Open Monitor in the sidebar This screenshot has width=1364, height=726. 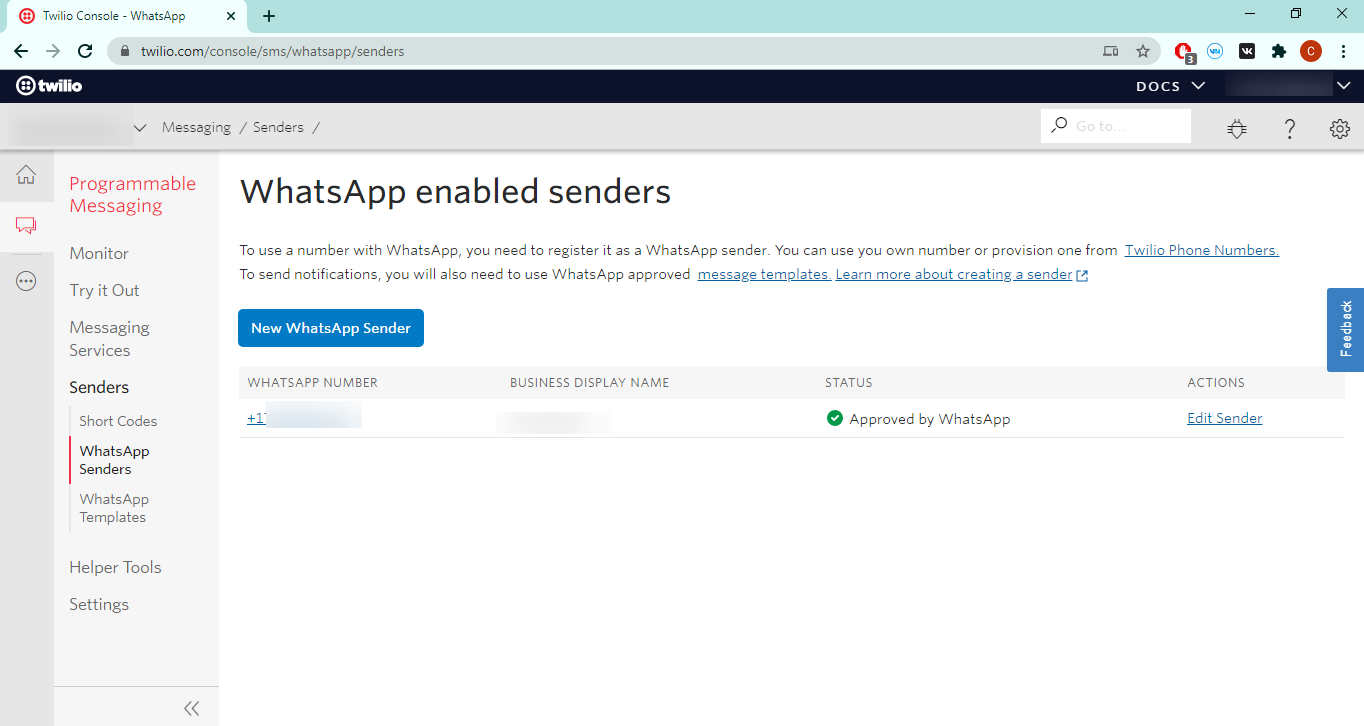click(x=99, y=253)
